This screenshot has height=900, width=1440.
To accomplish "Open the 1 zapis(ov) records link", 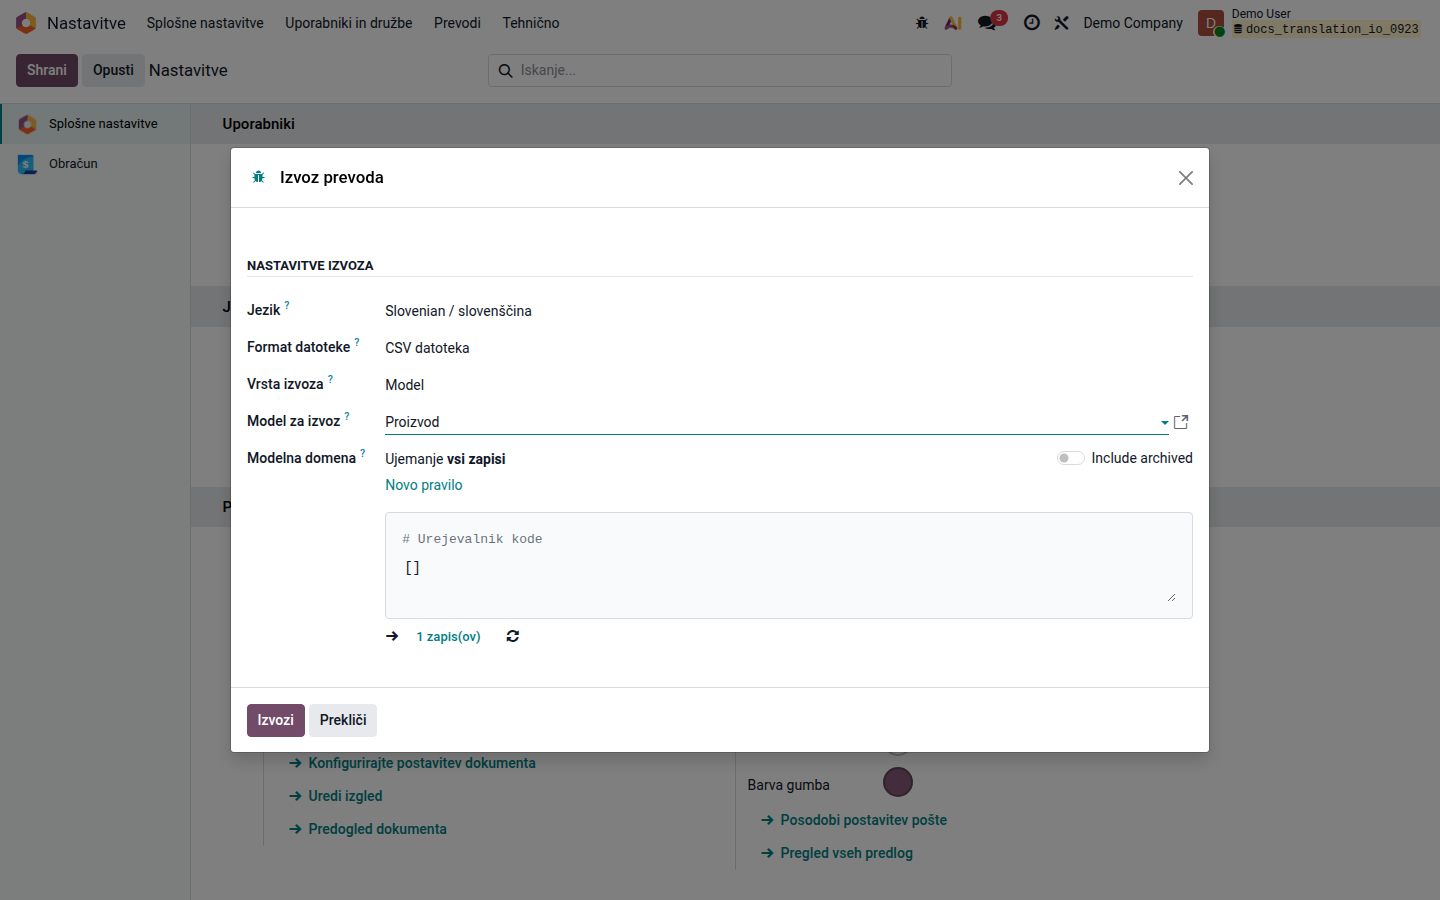I will 448,637.
